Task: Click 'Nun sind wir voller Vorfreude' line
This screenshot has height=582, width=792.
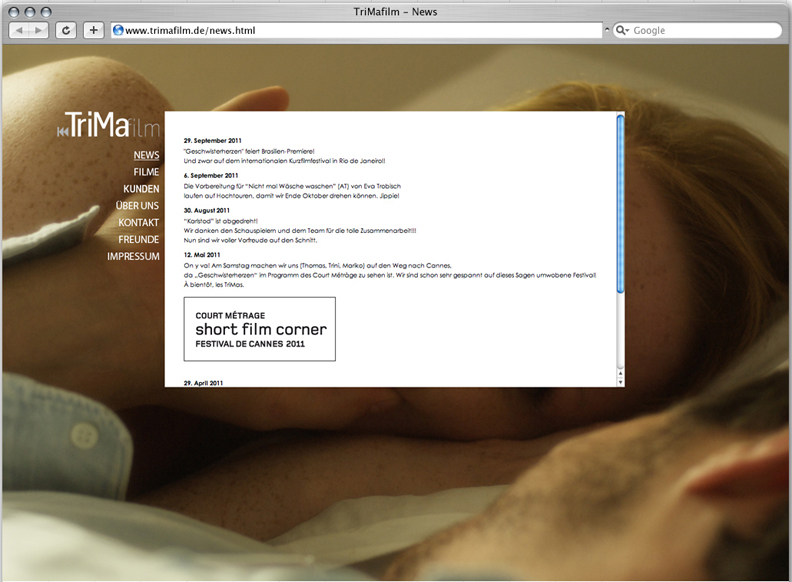Action: [x=251, y=240]
